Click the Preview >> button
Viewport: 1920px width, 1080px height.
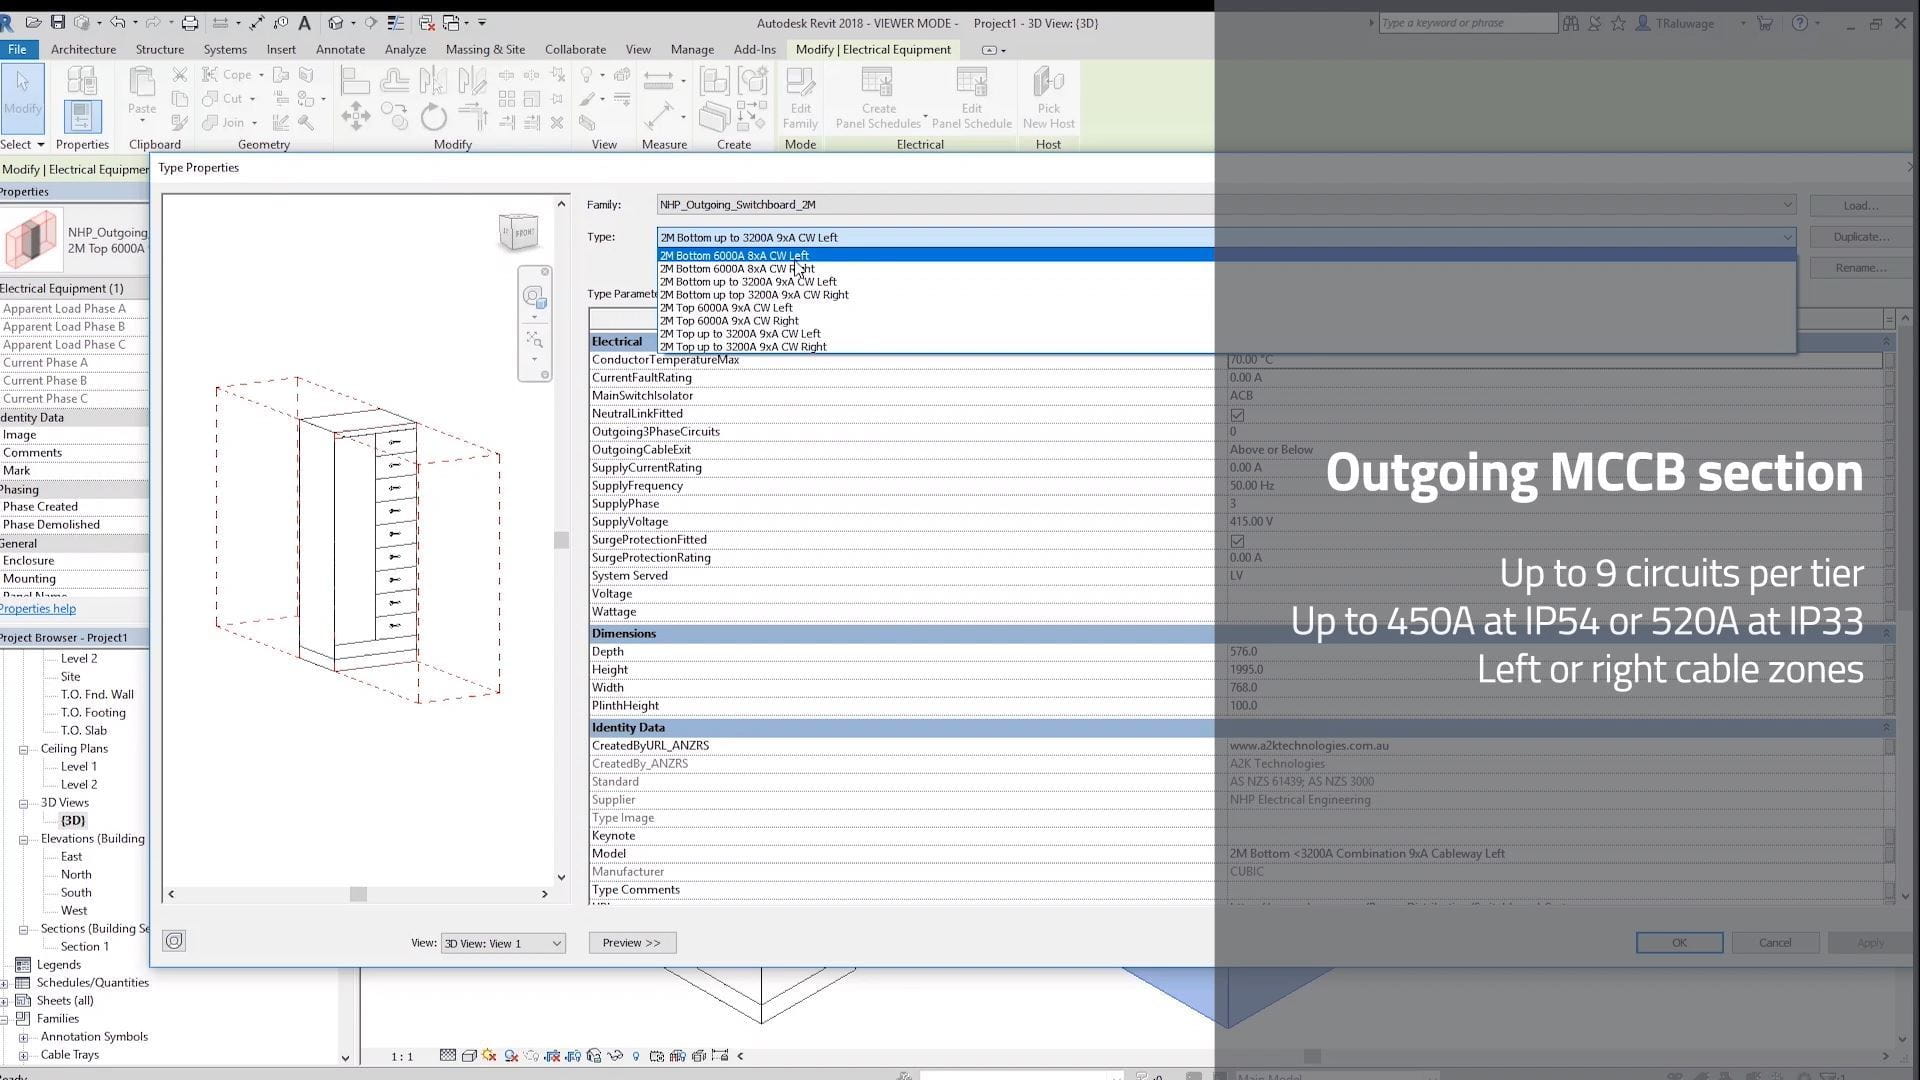(x=632, y=942)
